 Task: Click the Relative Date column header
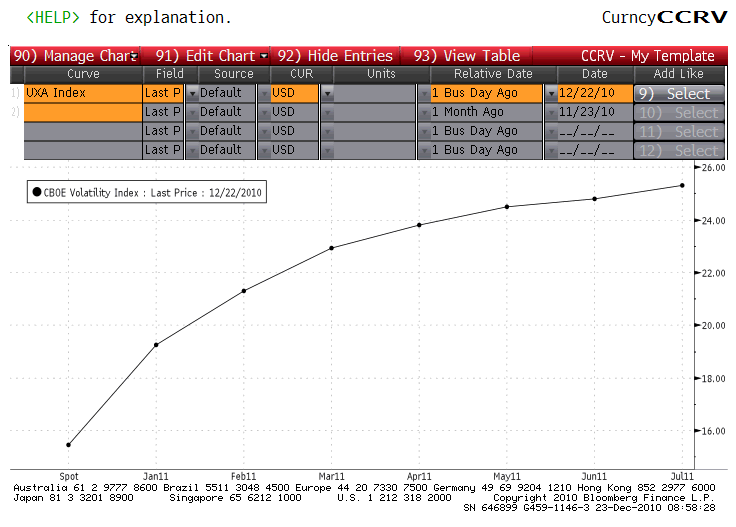coord(493,74)
